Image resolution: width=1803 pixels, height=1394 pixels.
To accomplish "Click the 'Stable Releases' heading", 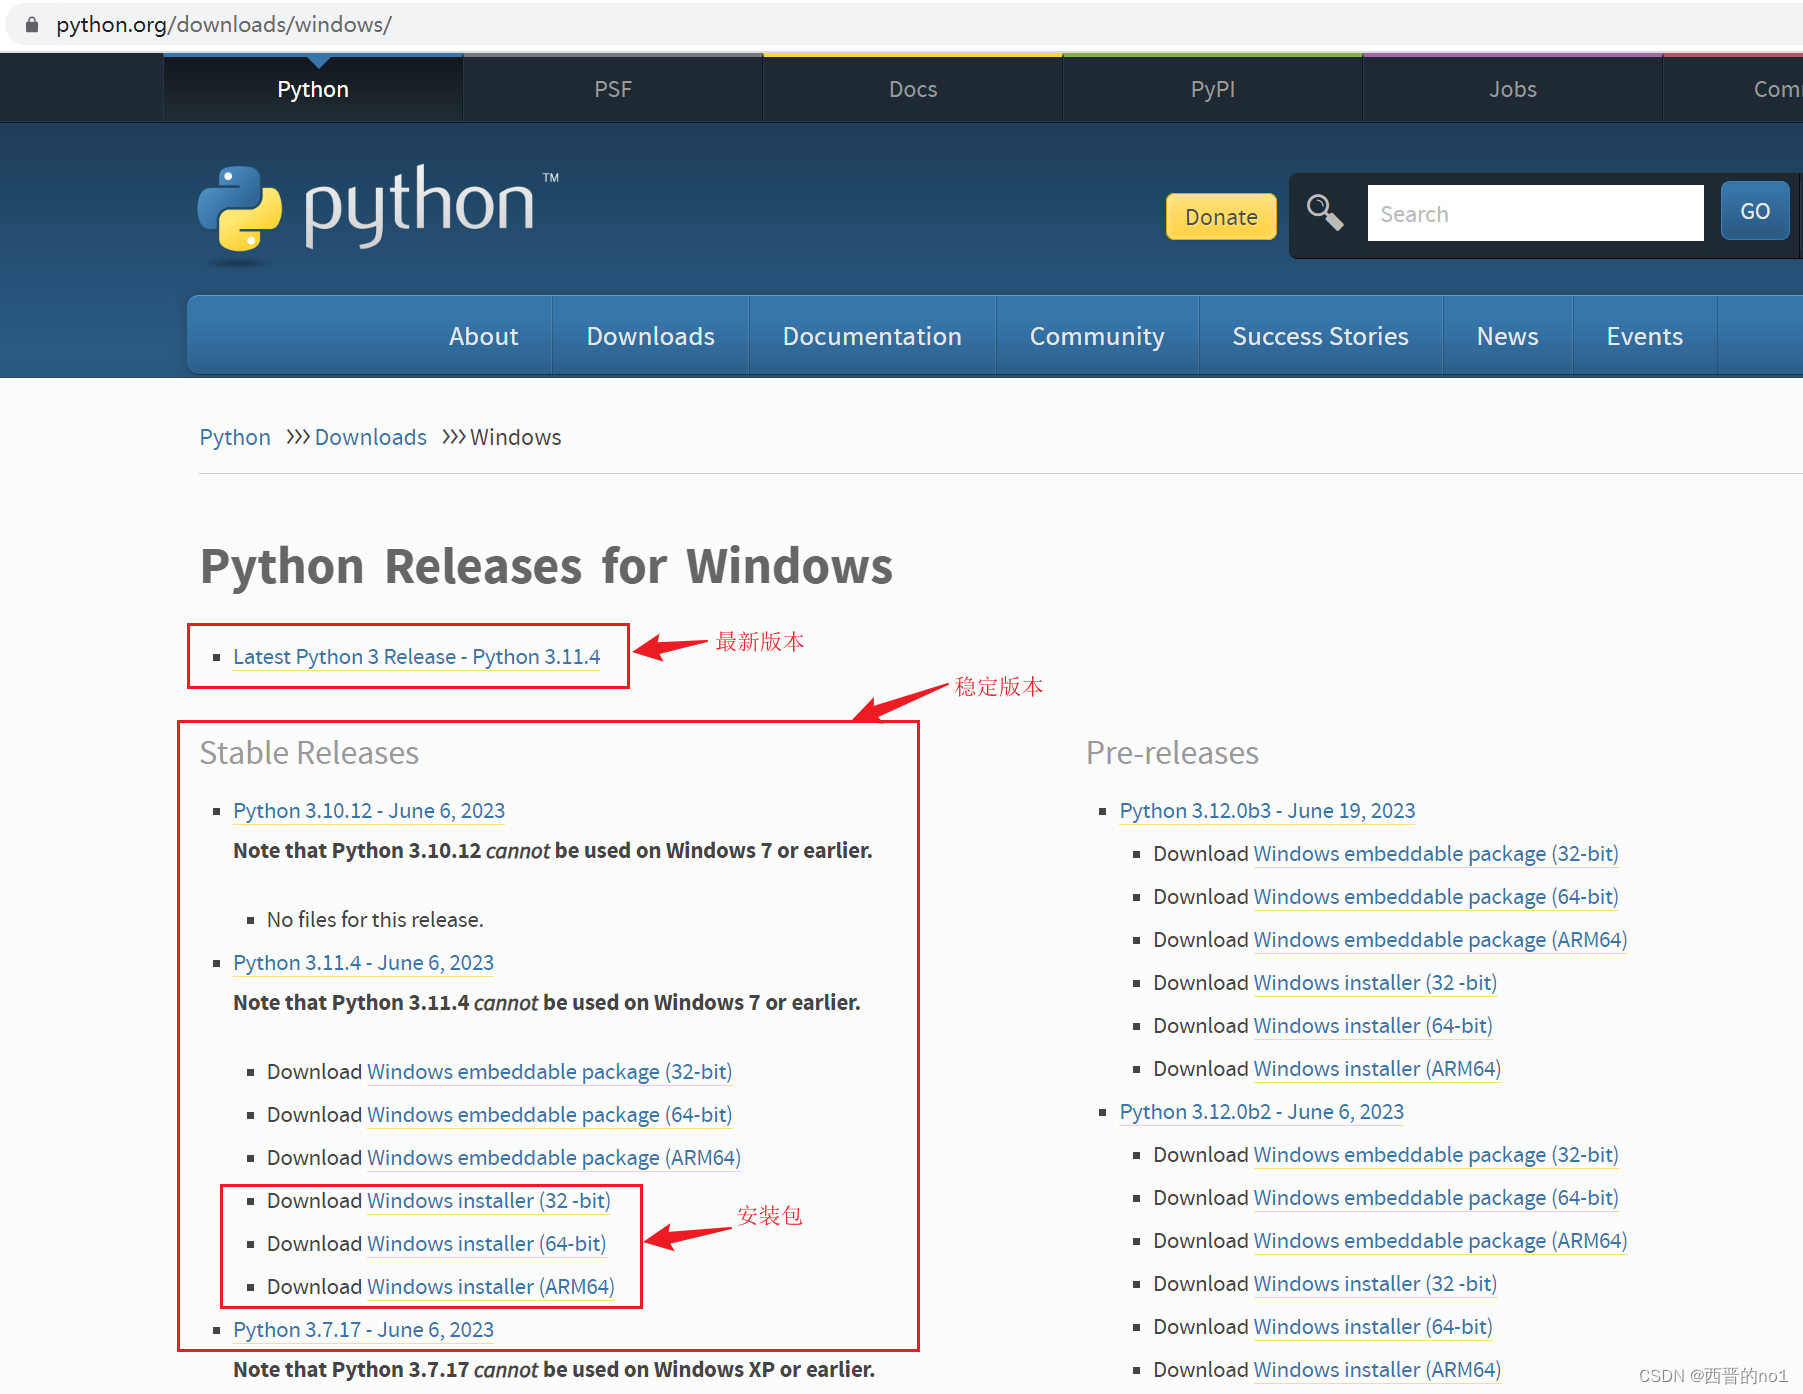I will tap(309, 753).
